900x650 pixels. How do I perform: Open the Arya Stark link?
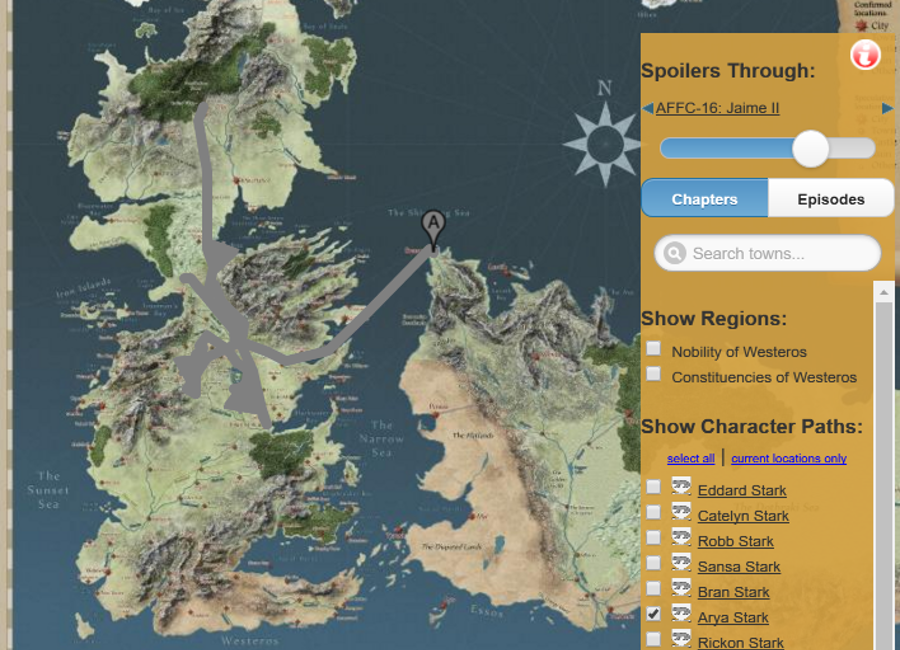[732, 617]
